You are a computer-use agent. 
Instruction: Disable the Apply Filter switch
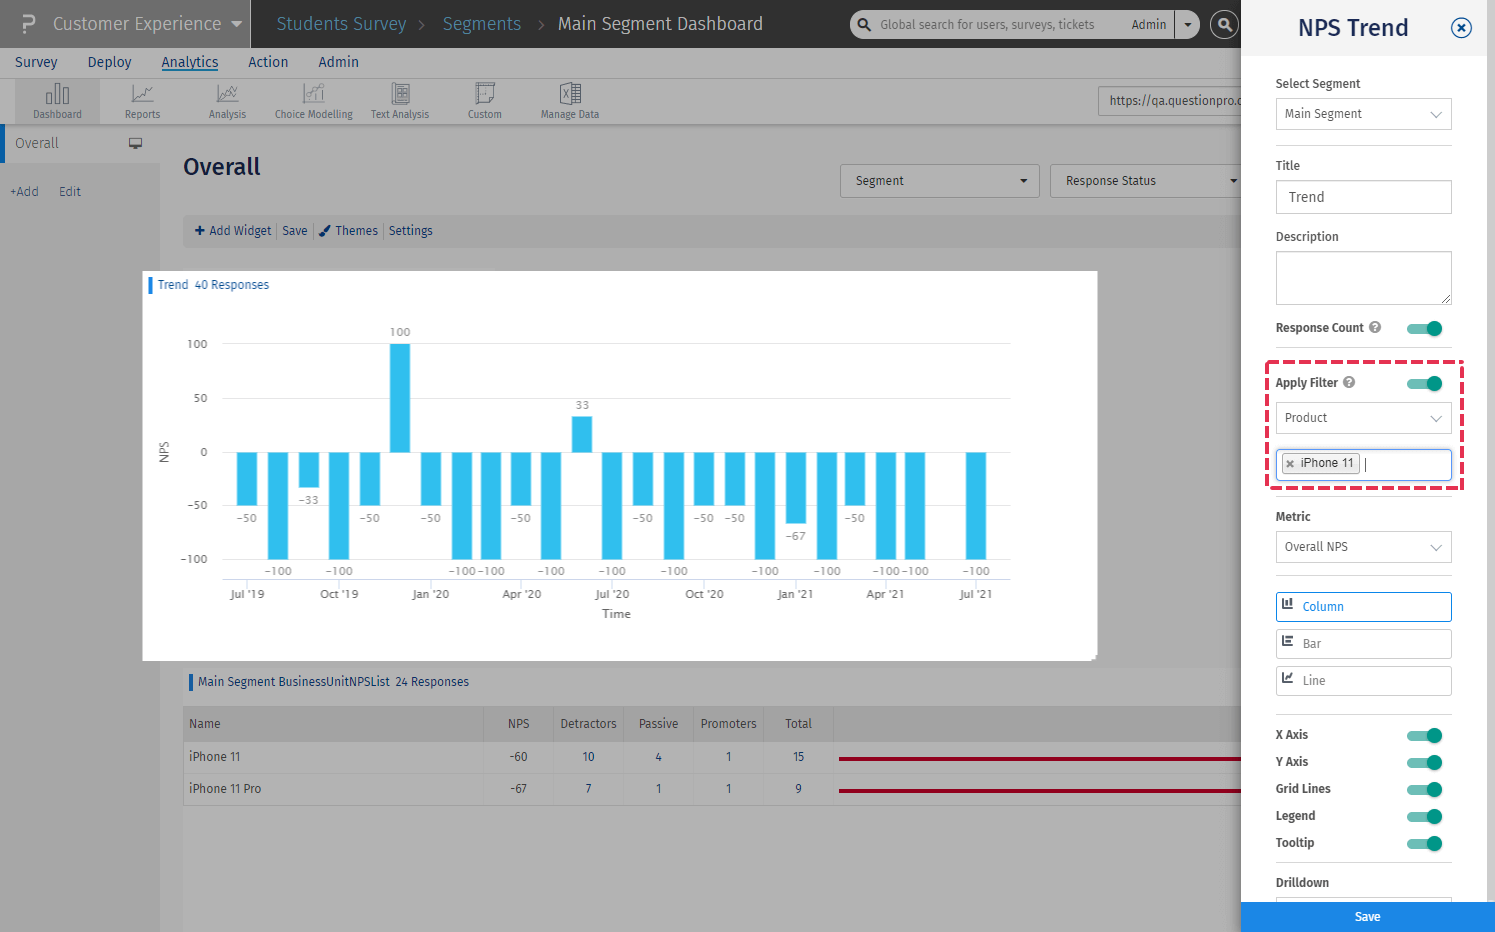[1424, 384]
